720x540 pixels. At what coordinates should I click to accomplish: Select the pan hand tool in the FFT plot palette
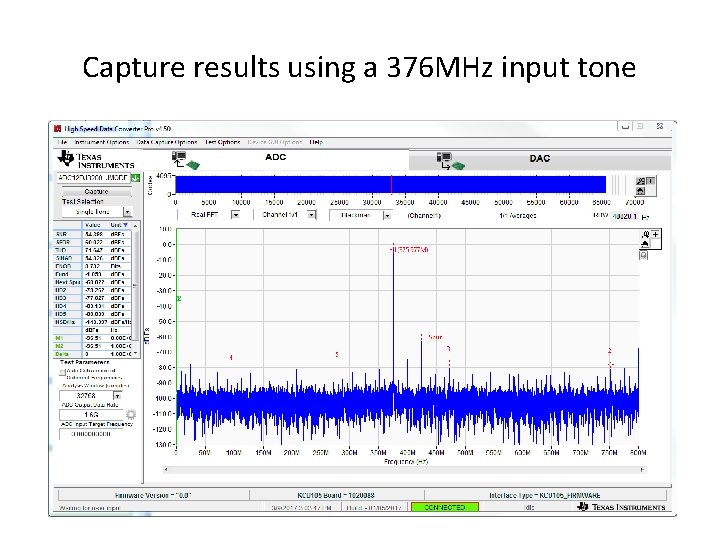[x=645, y=244]
